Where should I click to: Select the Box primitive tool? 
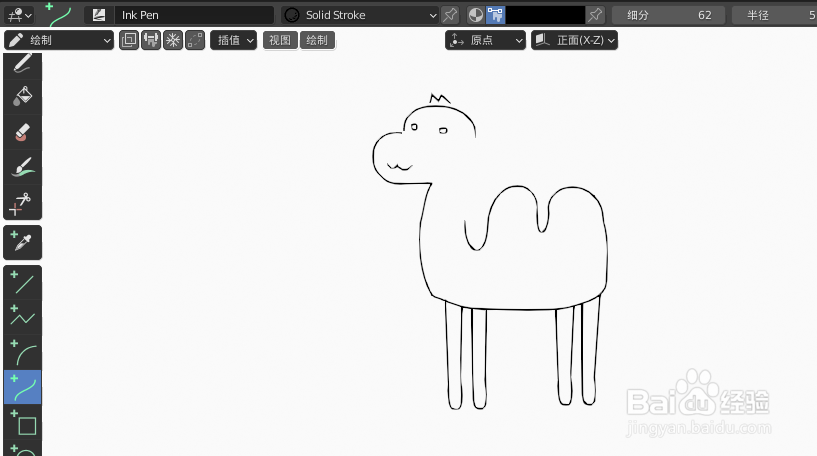click(22, 422)
